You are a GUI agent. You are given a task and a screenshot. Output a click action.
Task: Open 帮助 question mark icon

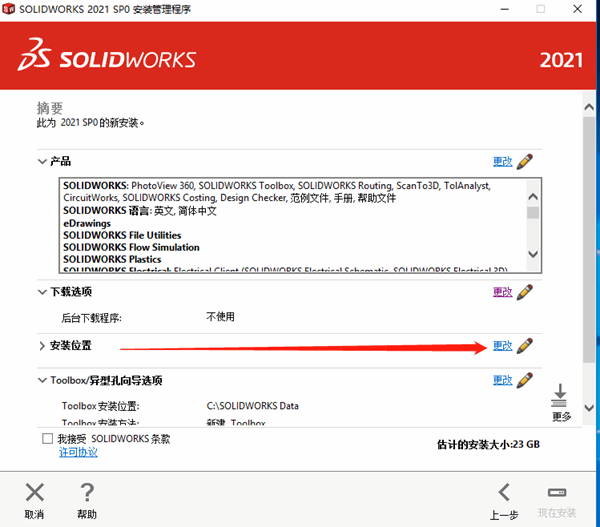click(87, 492)
